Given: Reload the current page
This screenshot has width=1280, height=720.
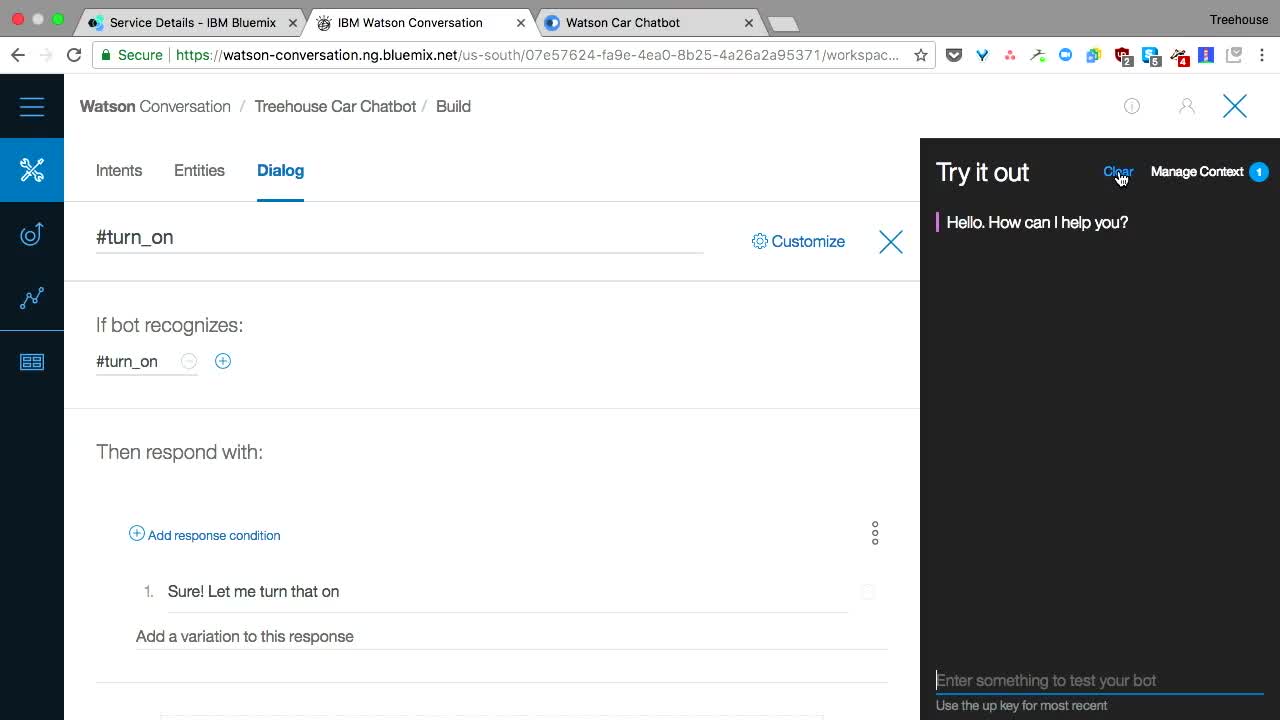Looking at the screenshot, I should coord(74,55).
